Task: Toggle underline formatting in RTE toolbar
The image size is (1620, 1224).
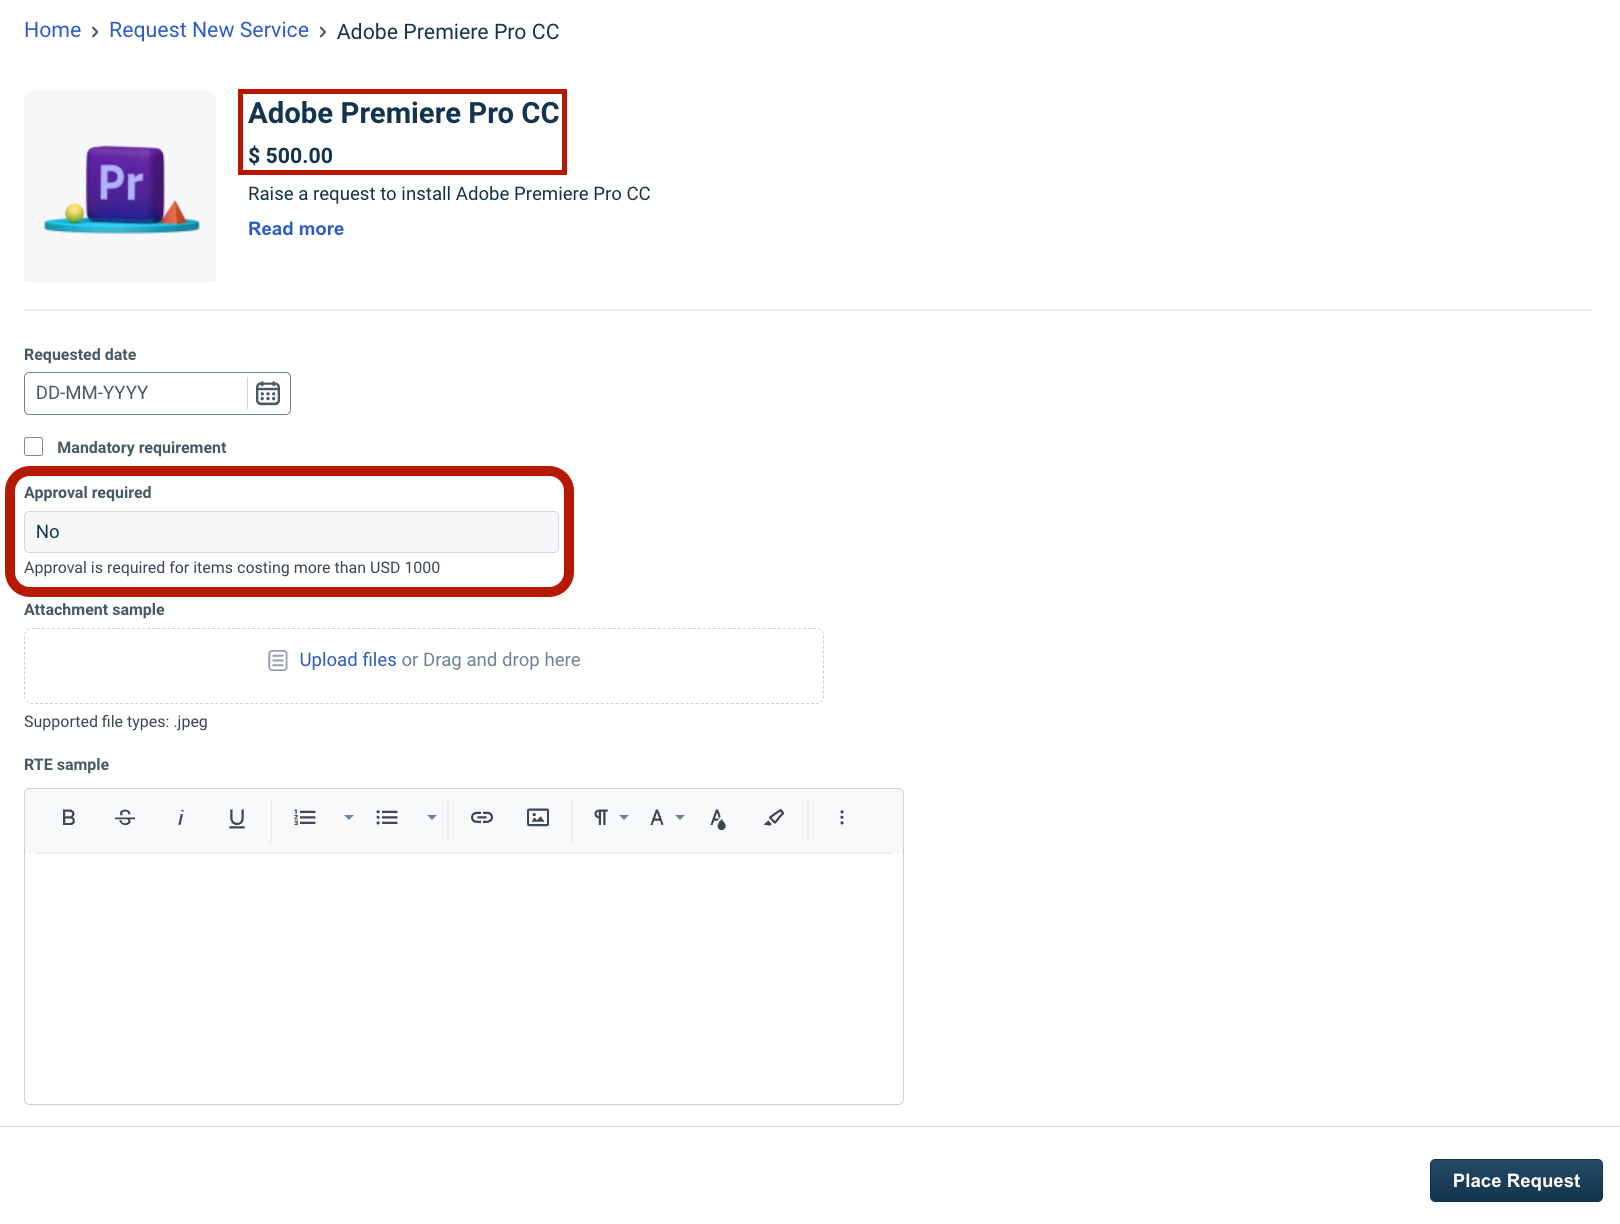Action: coord(237,818)
